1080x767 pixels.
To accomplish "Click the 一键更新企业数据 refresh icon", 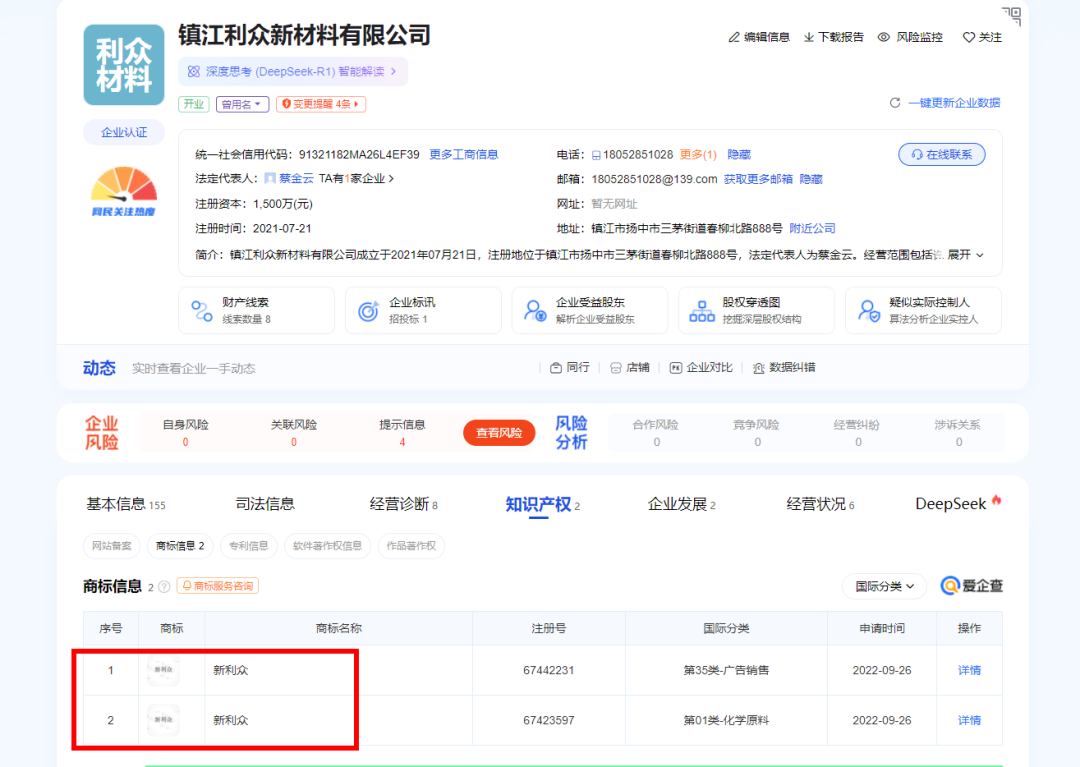I will (x=895, y=103).
